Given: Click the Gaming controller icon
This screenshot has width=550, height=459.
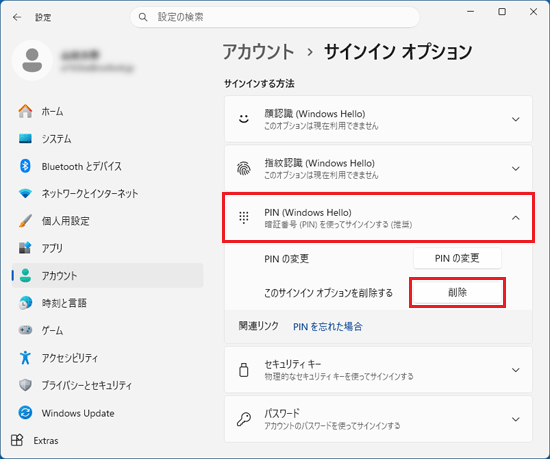Looking at the screenshot, I should tap(25, 330).
